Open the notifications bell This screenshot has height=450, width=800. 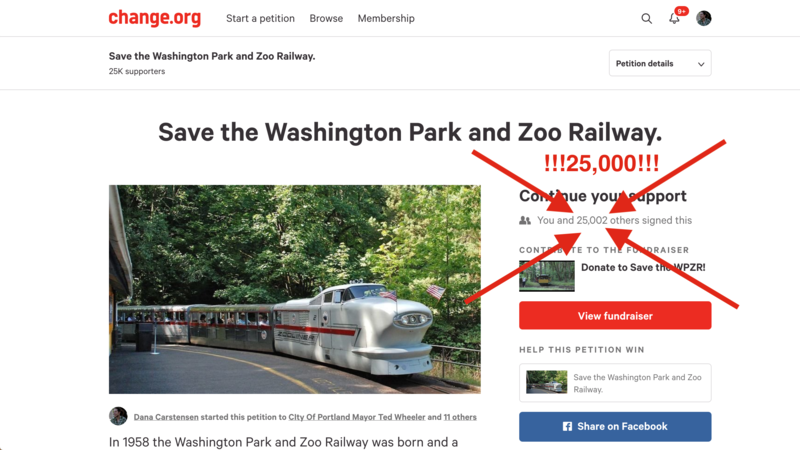pos(674,19)
